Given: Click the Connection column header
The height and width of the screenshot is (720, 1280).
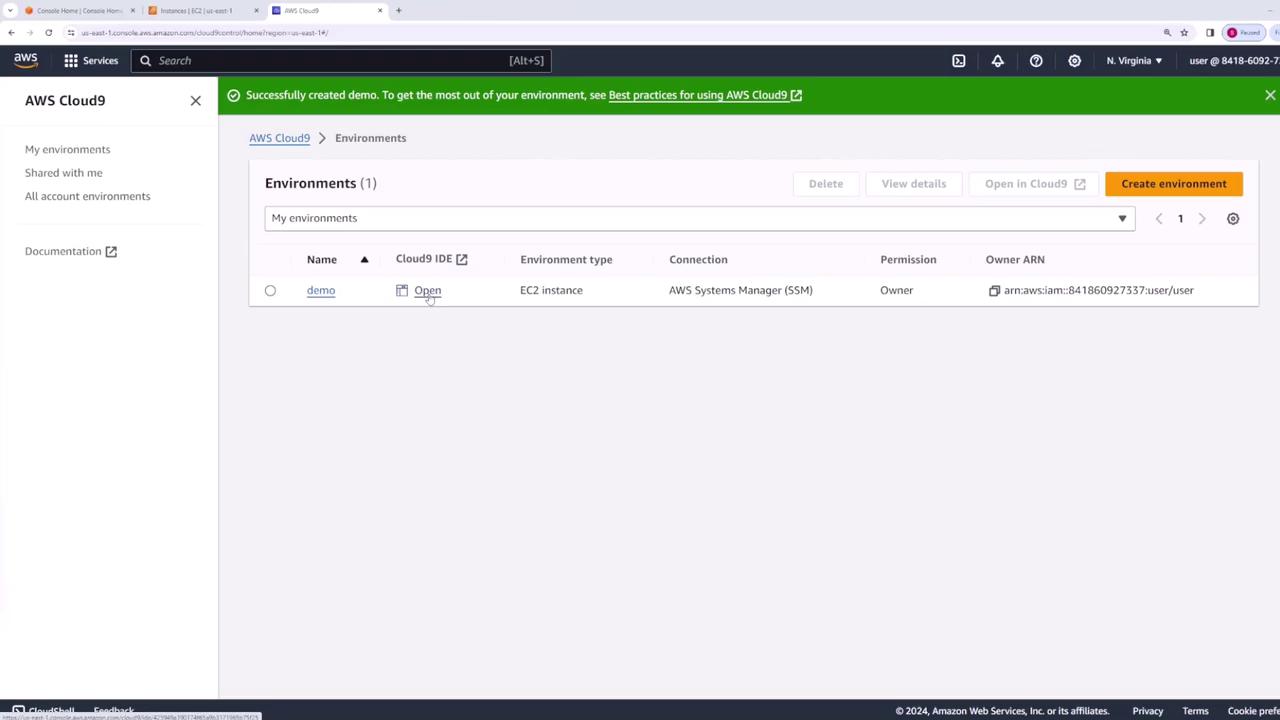Looking at the screenshot, I should click(x=698, y=260).
